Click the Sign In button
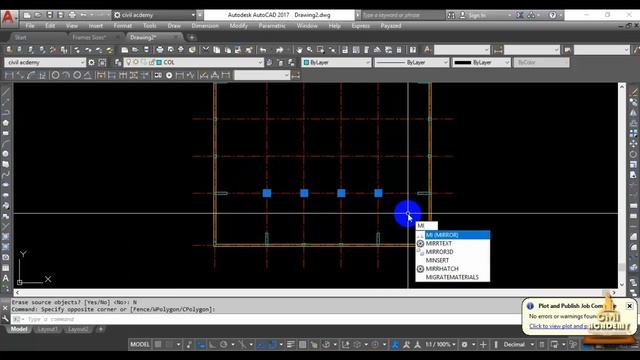Image resolution: width=640 pixels, height=360 pixels. (x=477, y=15)
